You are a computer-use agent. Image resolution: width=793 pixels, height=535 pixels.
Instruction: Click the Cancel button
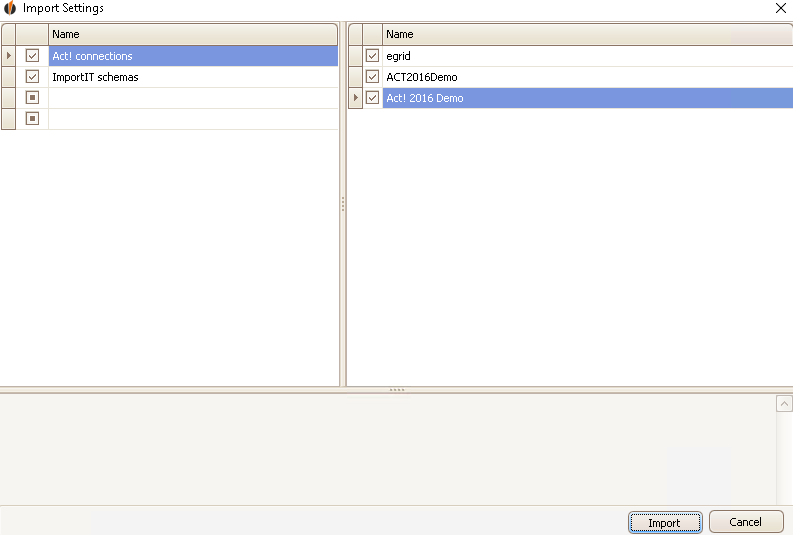pos(746,522)
